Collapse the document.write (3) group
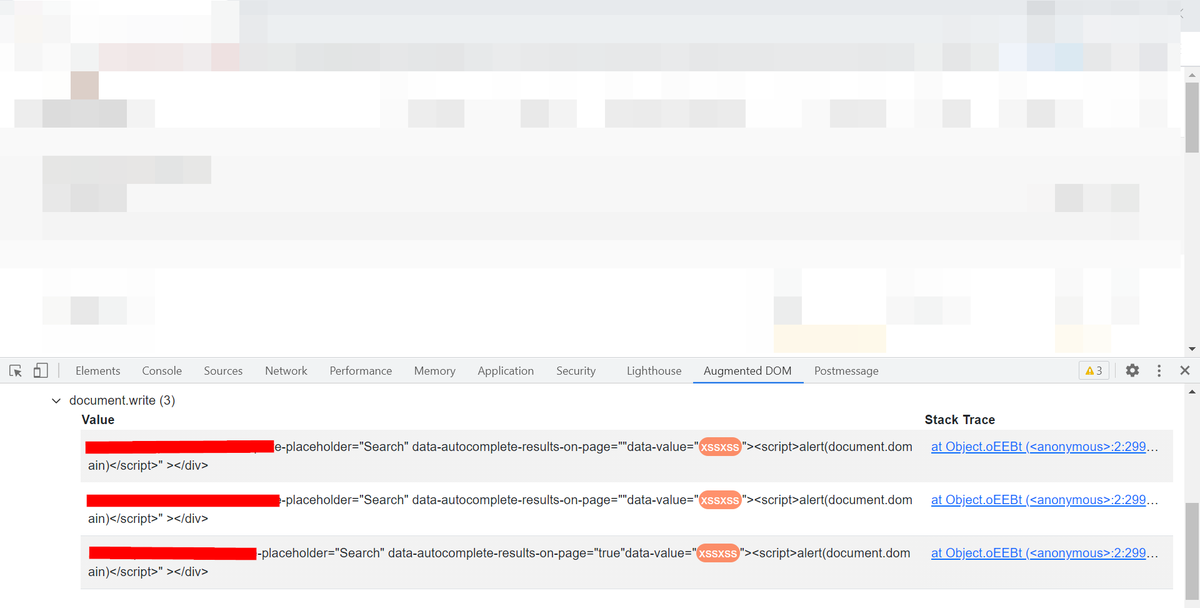 [56, 401]
